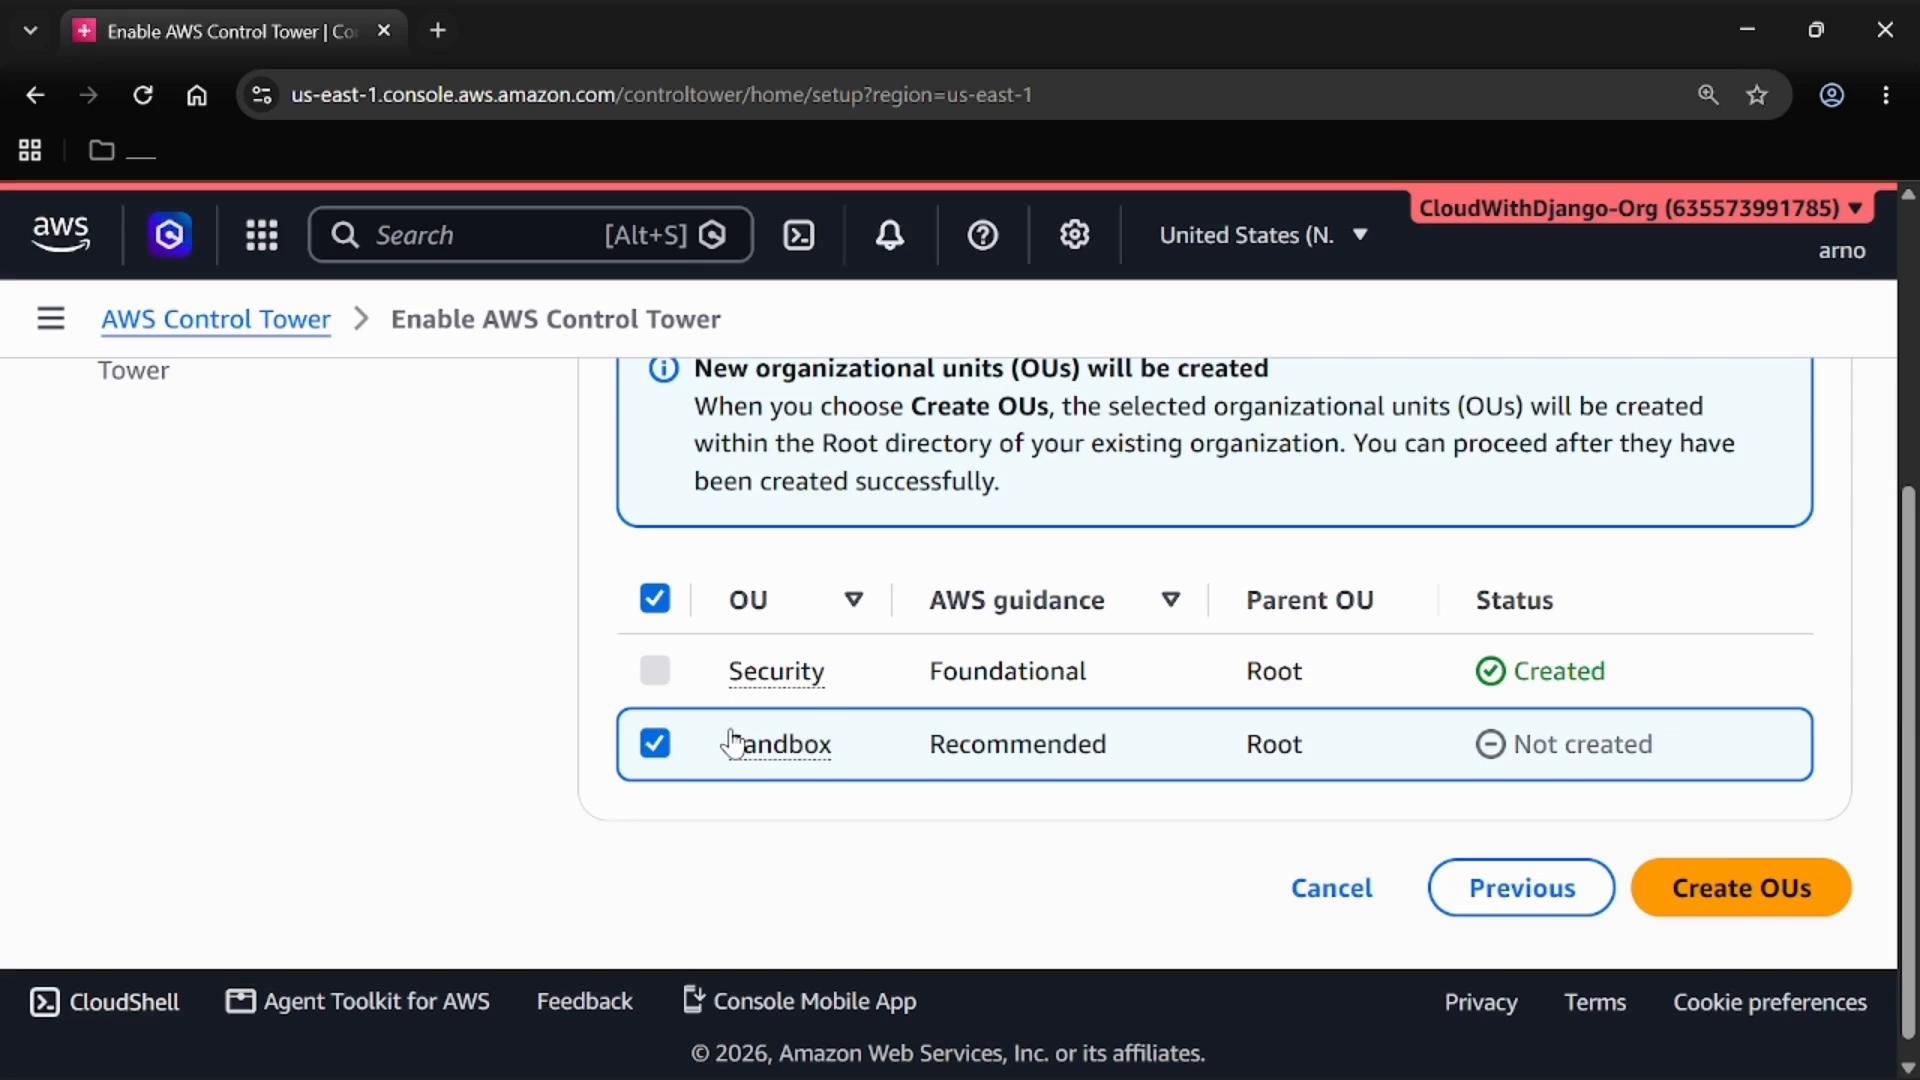The width and height of the screenshot is (1920, 1080).
Task: Toggle the select-all OUs checkbox
Action: coord(655,599)
